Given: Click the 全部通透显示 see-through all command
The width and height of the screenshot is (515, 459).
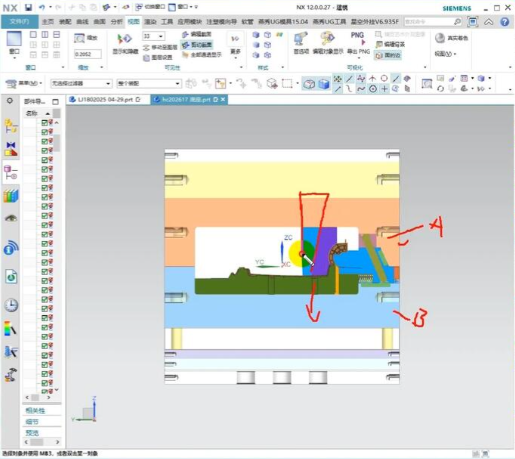Looking at the screenshot, I should coord(201,55).
